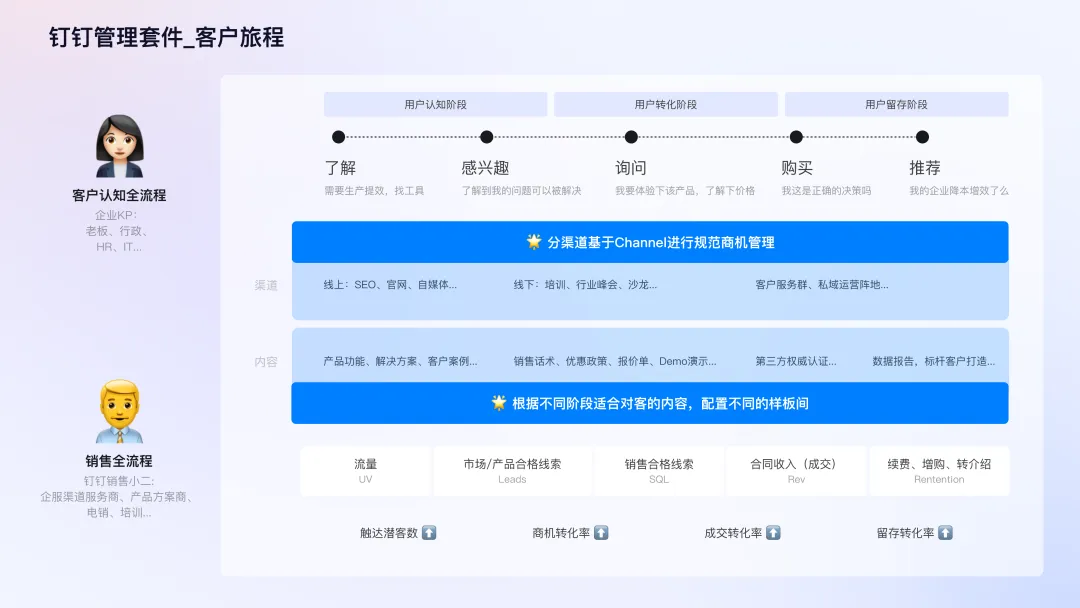1080x608 pixels.
Task: Click the 续费、增购、转介绍 card
Action: pos(939,471)
